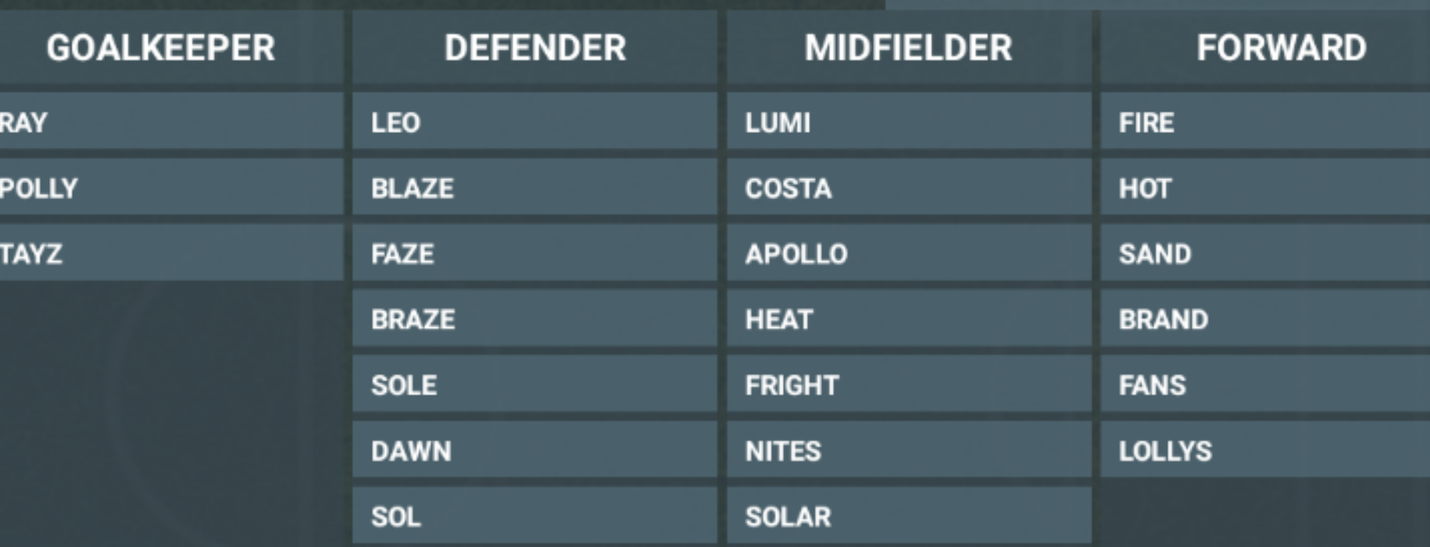This screenshot has width=1430, height=547.
Task: Choose TAYZ in the goalkeeper list
Action: 171,253
